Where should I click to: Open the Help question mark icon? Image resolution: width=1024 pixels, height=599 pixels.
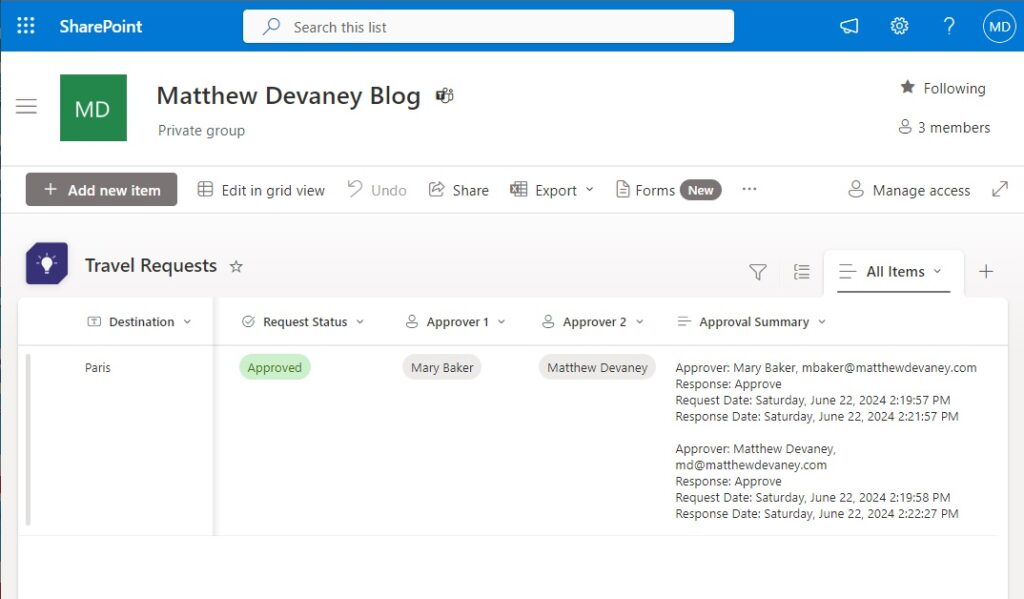[949, 26]
